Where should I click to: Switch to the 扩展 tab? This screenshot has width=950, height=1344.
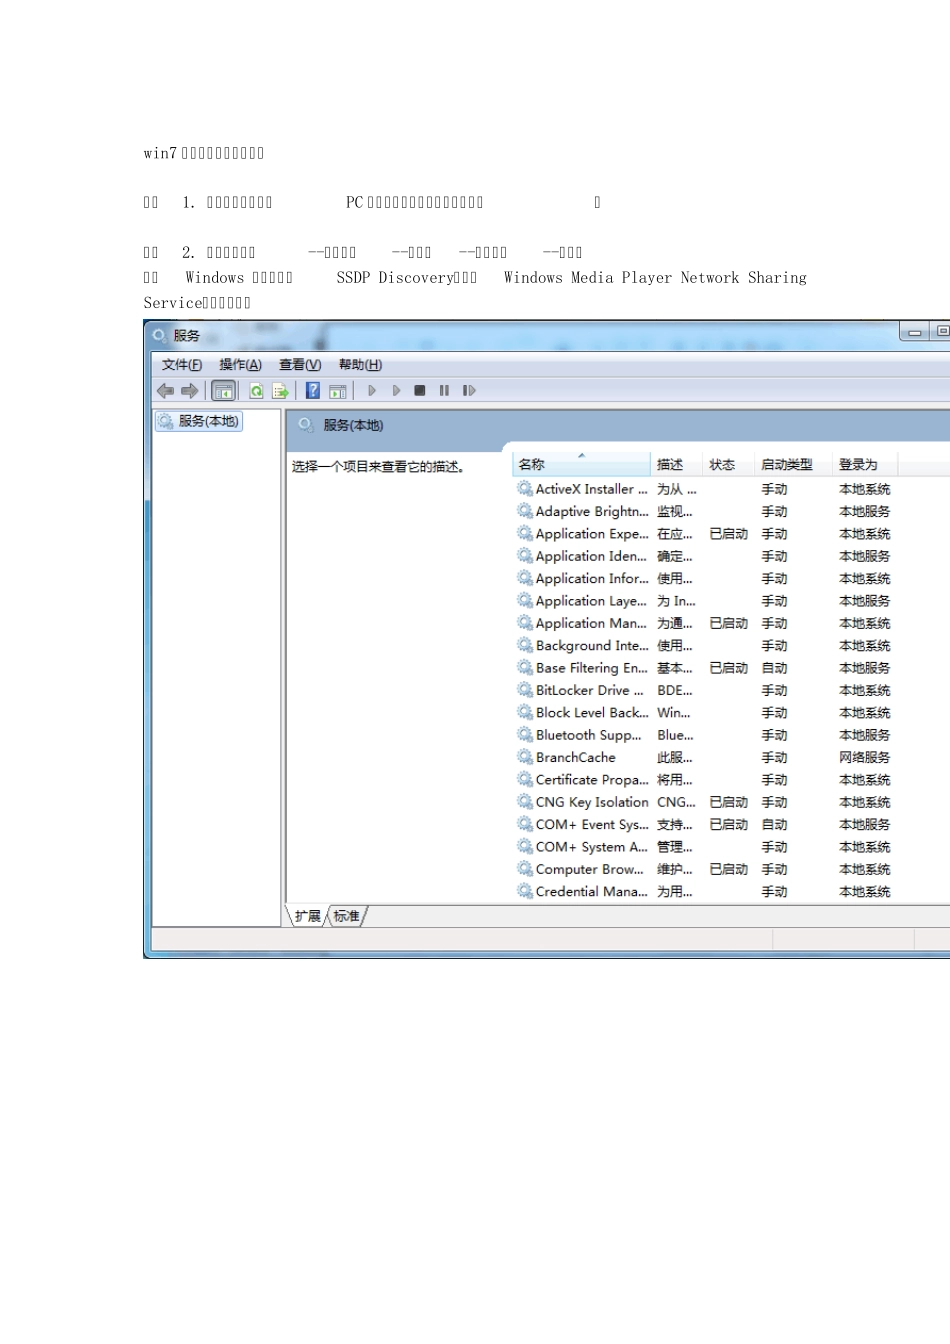[x=308, y=916]
